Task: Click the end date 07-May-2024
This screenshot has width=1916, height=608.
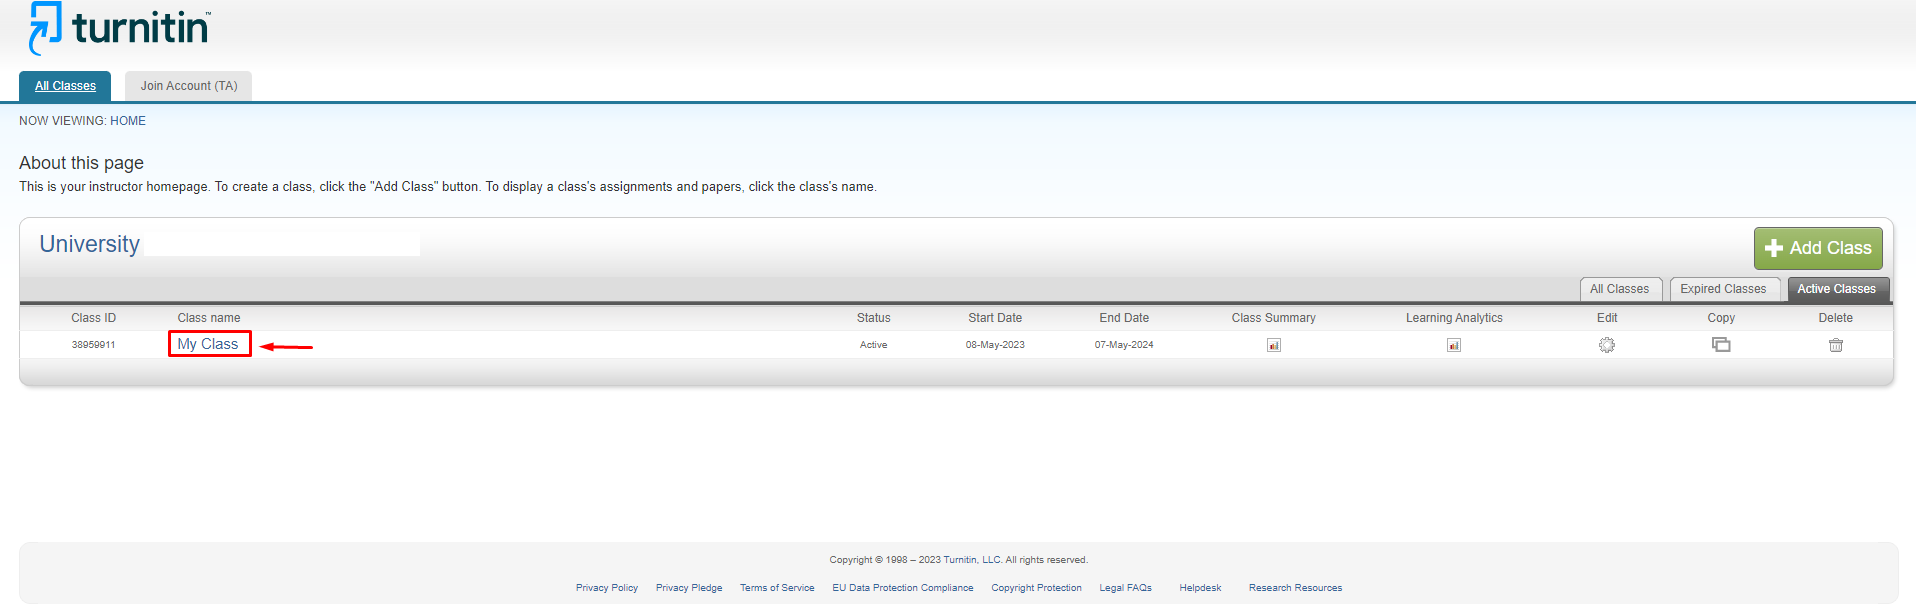Action: click(1124, 345)
